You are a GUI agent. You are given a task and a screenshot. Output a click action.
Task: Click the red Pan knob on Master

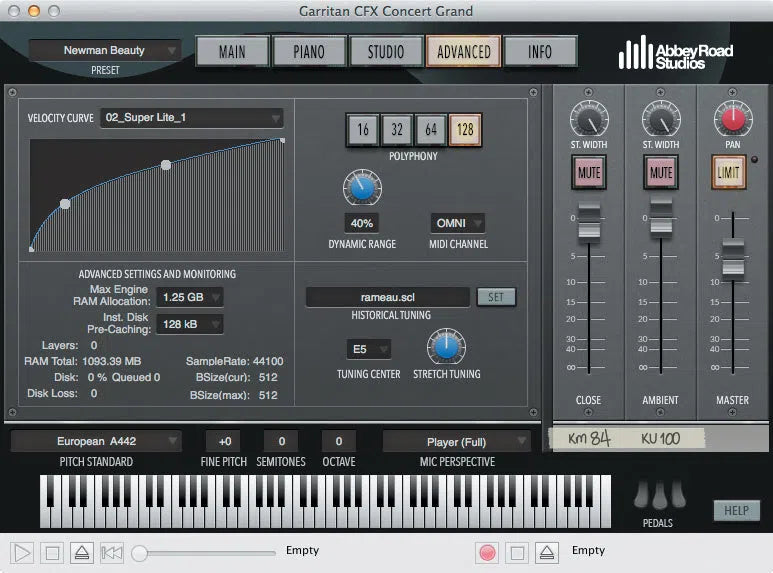pyautogui.click(x=732, y=121)
